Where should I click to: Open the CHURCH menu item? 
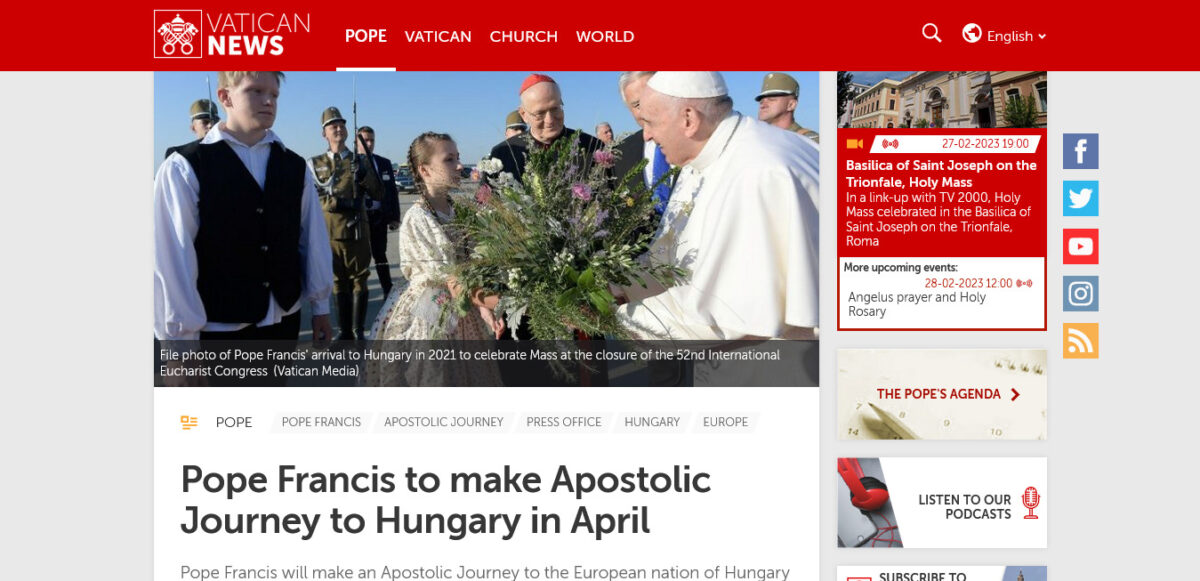point(524,36)
